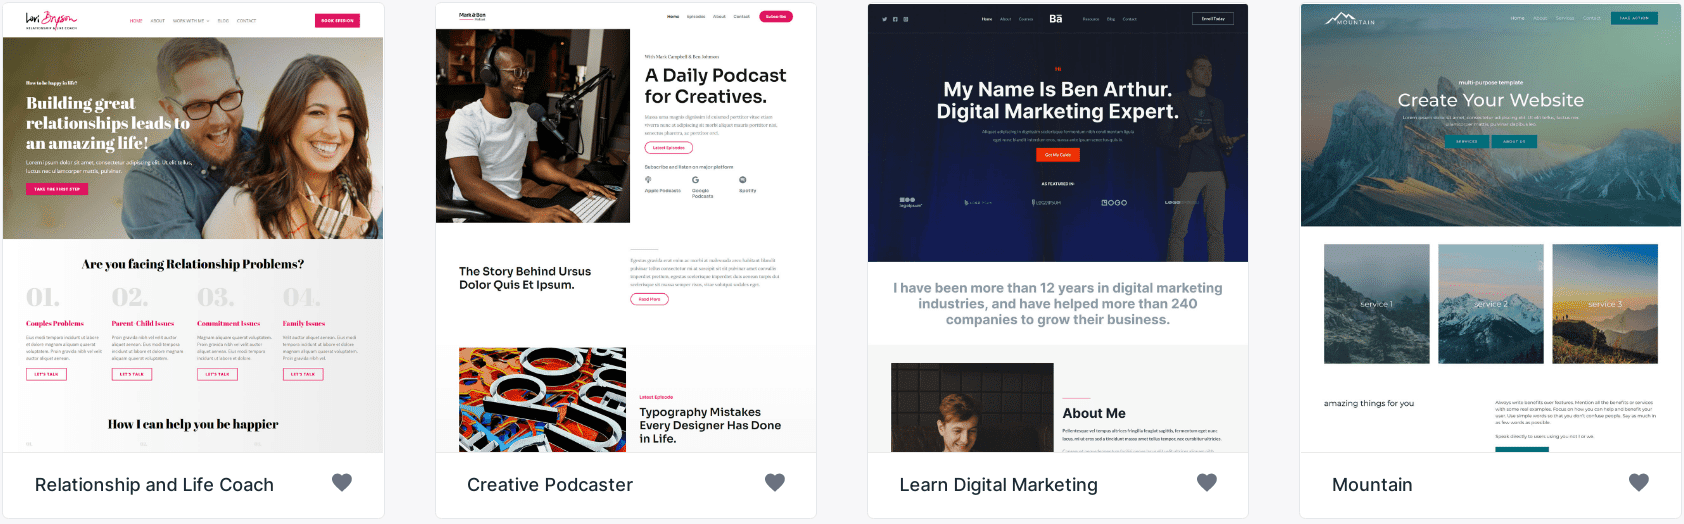Click Lori Bryson logo in first template

pos(51,20)
